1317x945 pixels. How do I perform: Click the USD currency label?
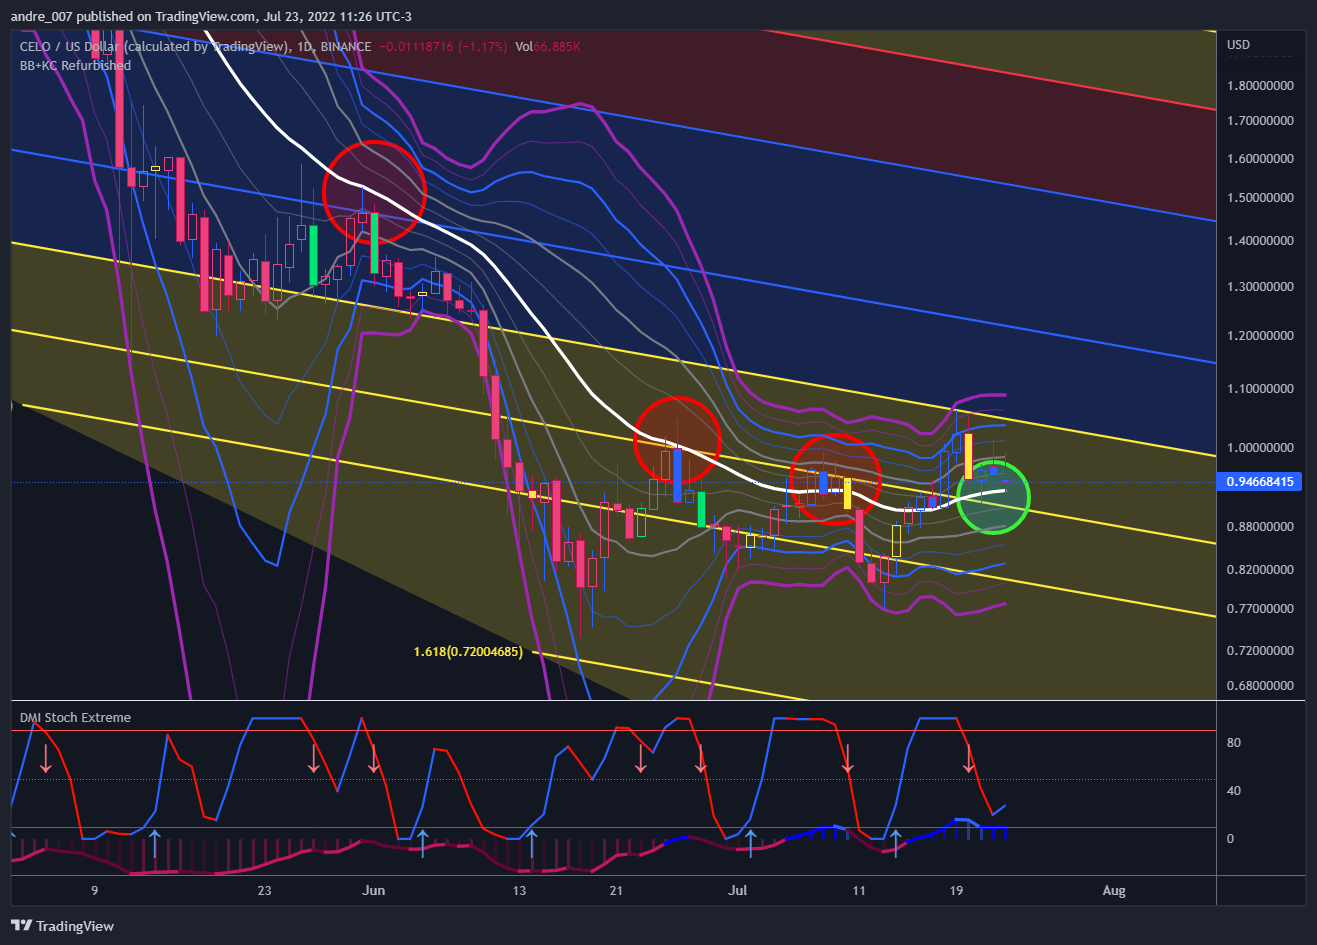1238,45
